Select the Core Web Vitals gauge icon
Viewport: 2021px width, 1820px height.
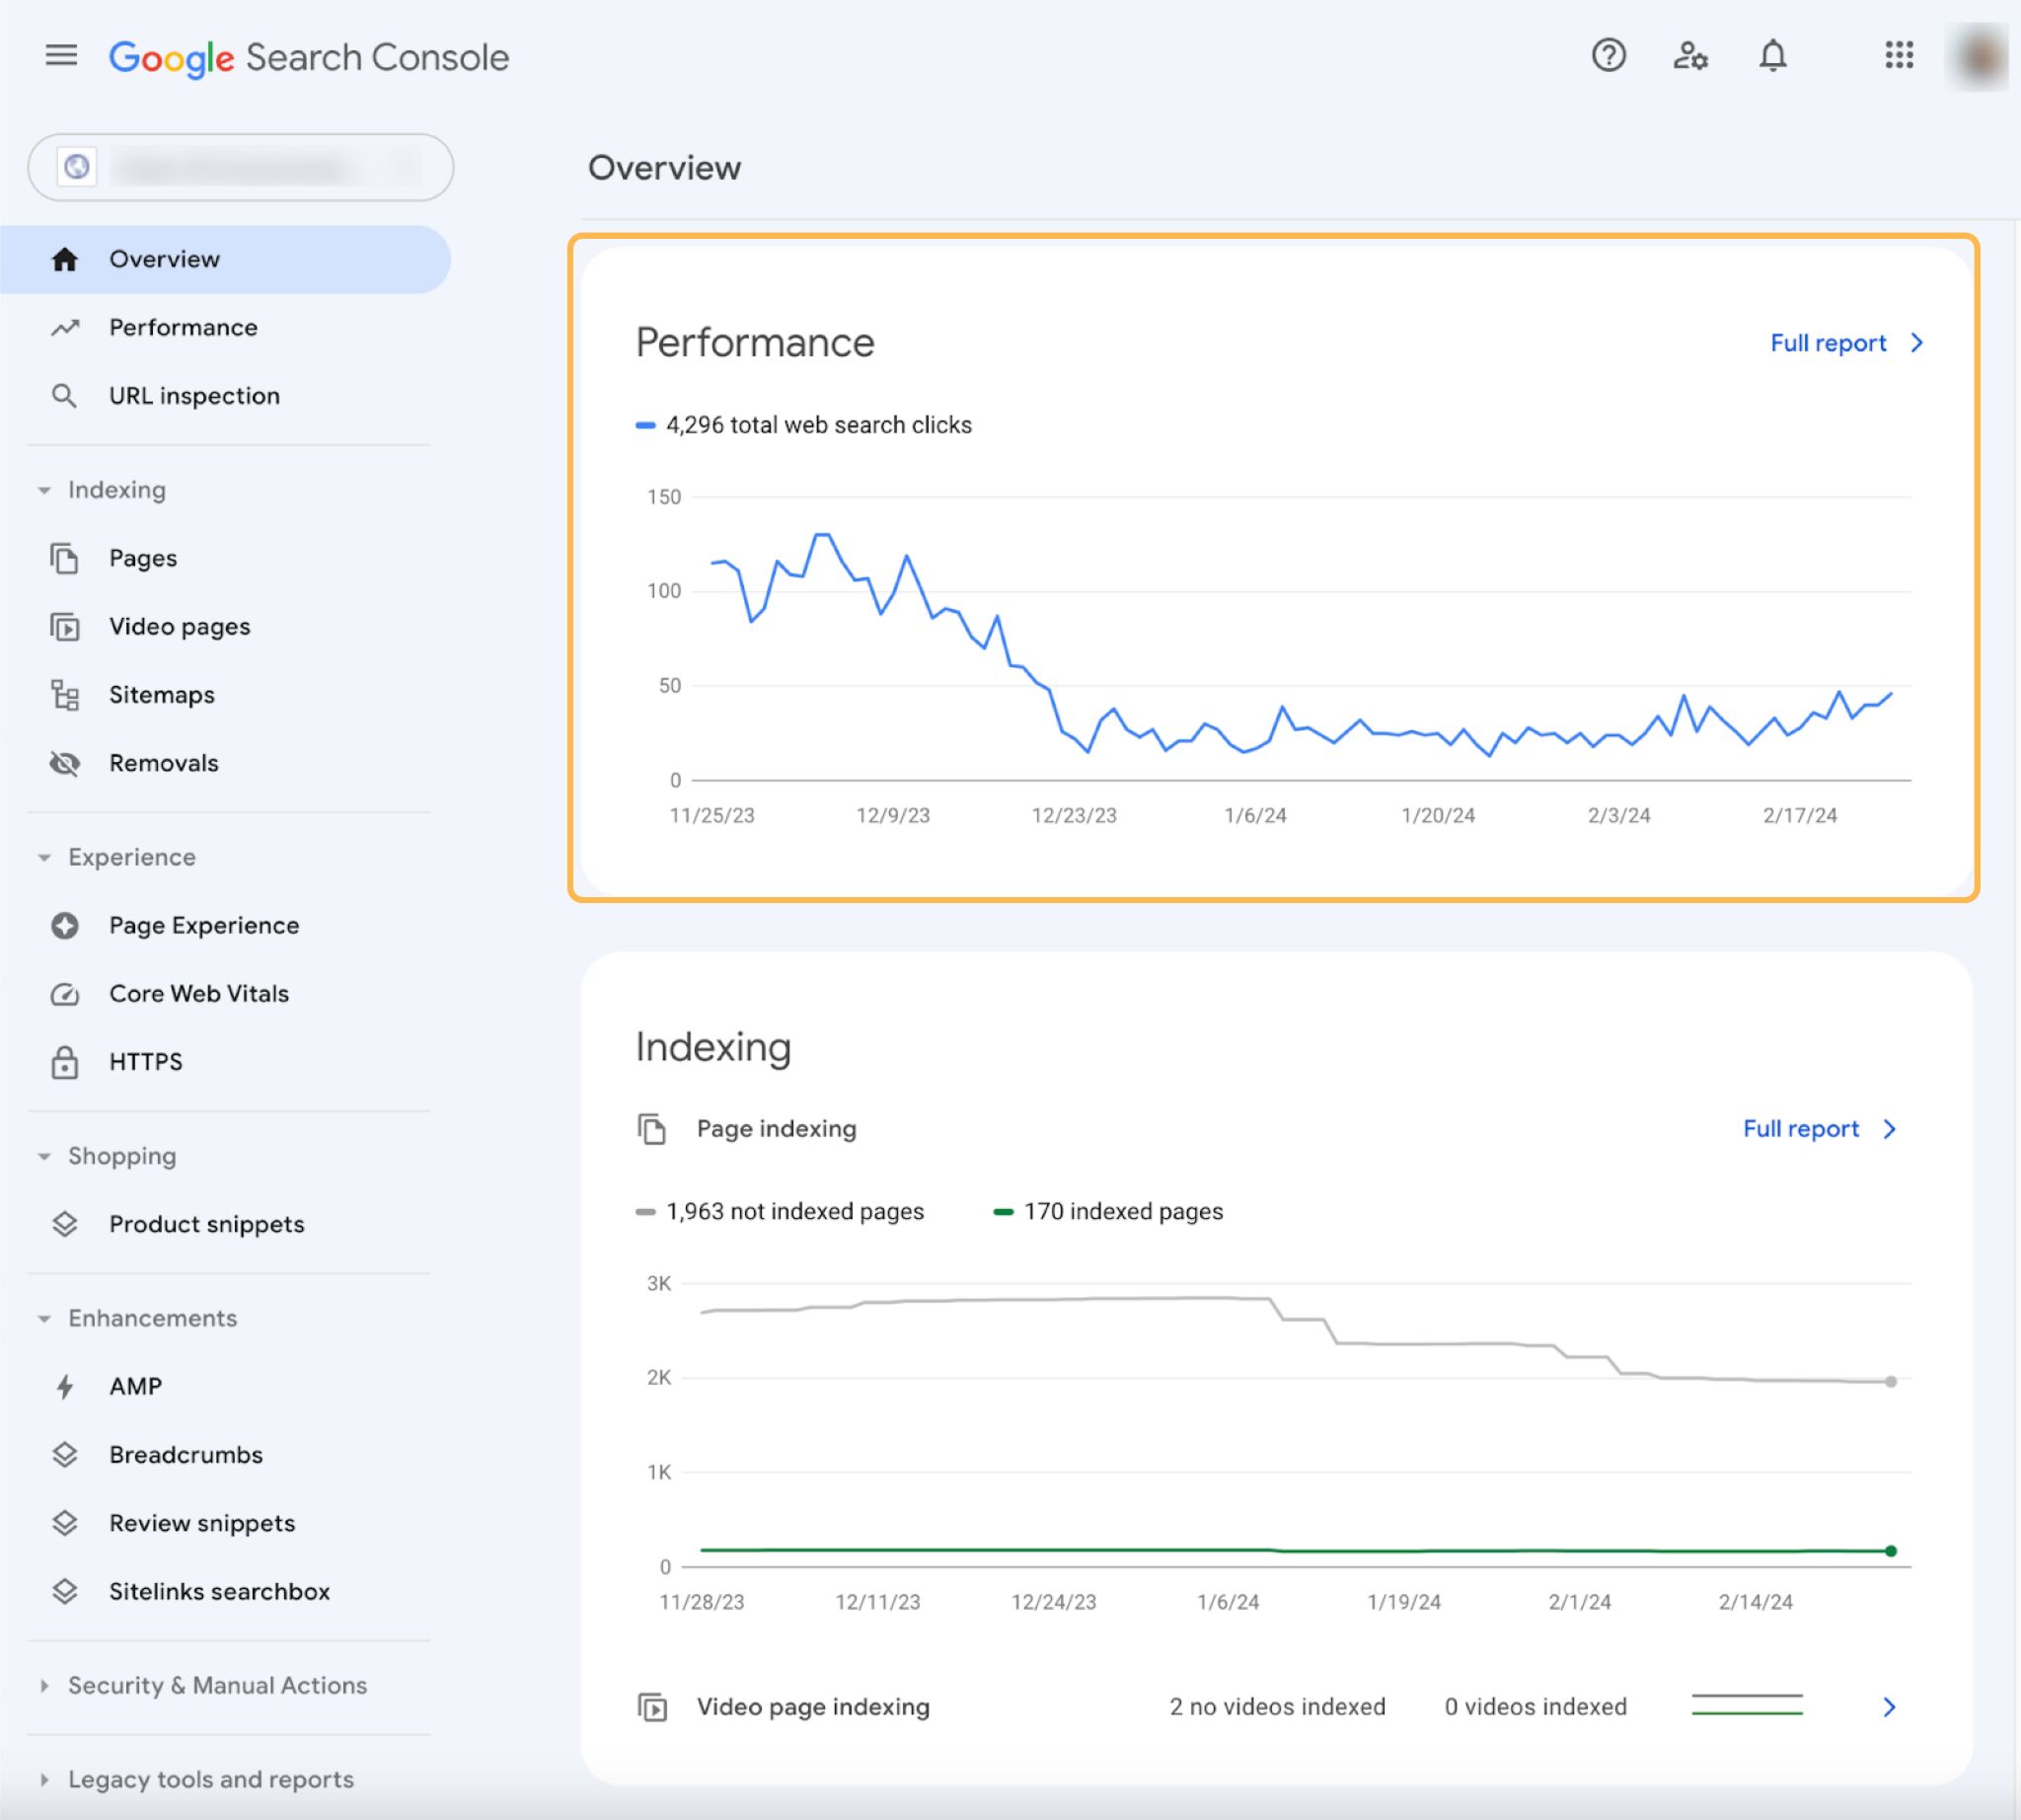click(64, 993)
